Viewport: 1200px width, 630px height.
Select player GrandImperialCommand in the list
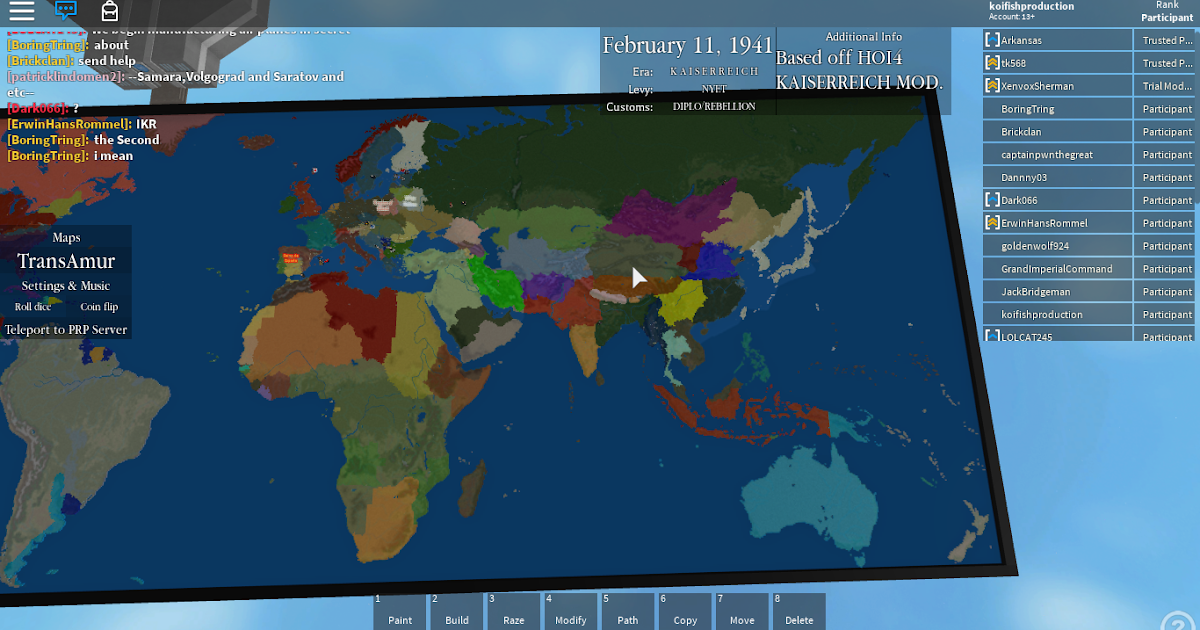1057,269
